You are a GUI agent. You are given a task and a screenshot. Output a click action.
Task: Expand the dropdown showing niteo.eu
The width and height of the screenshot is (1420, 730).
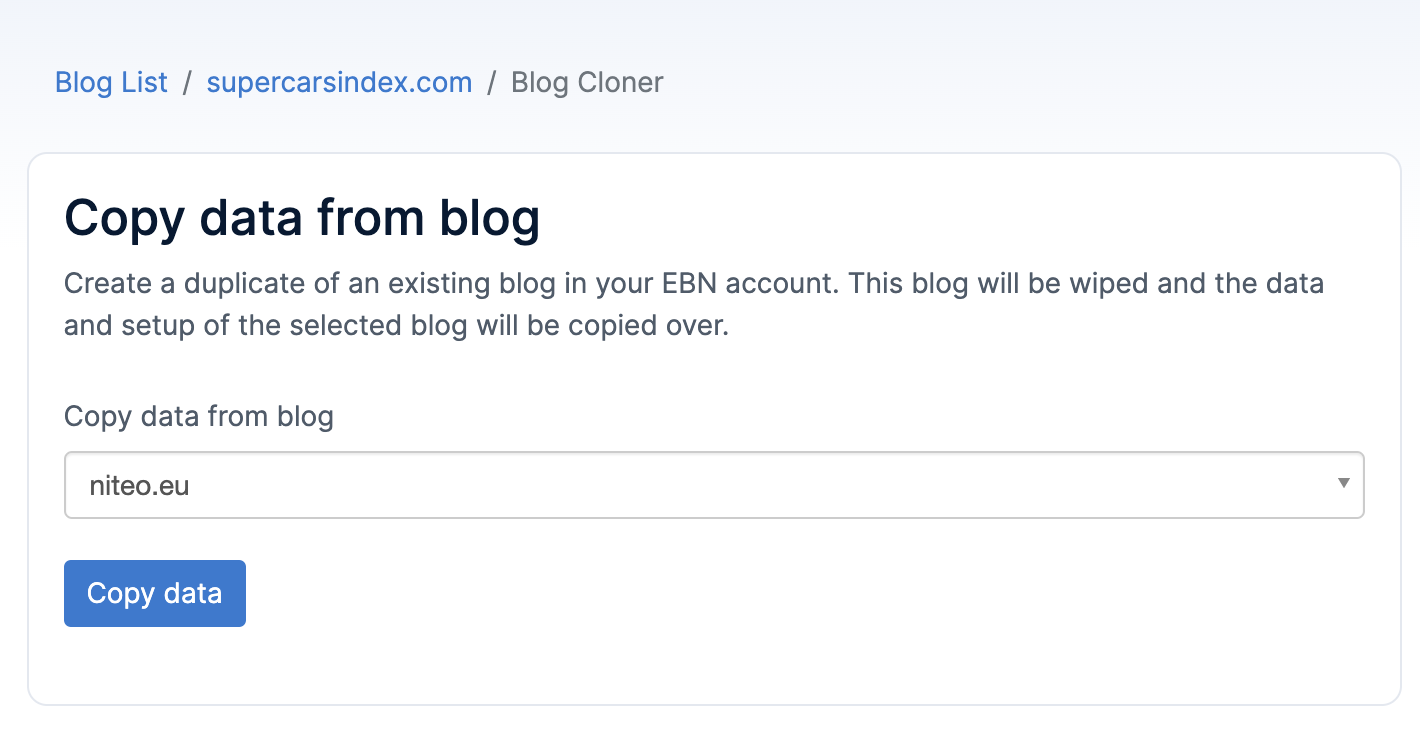pyautogui.click(x=714, y=484)
